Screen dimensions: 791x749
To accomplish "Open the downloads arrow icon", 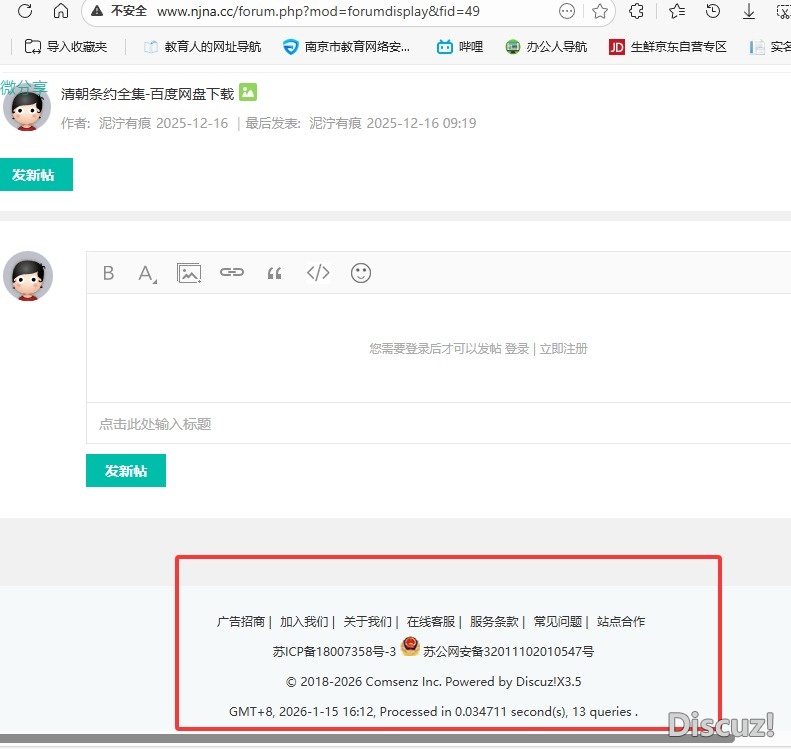I will point(749,11).
